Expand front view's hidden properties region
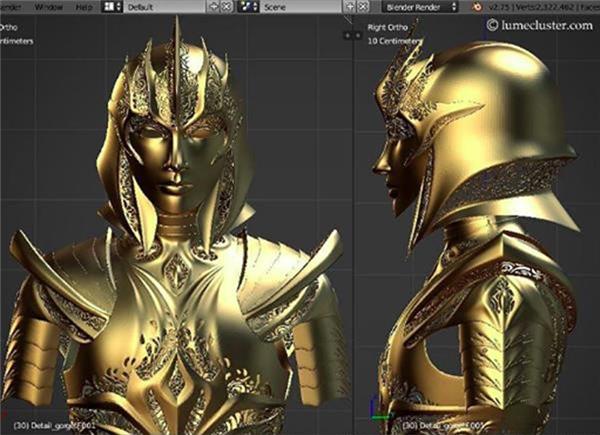Screen dimensions: 600x435 [347, 35]
